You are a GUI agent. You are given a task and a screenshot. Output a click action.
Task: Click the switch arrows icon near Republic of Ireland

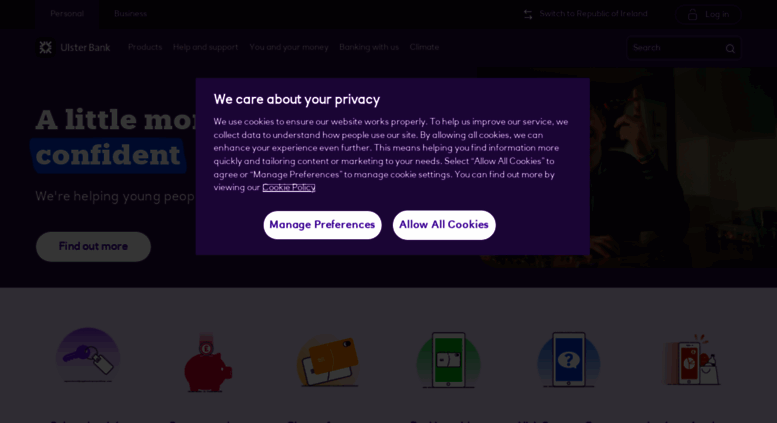pyautogui.click(x=528, y=14)
